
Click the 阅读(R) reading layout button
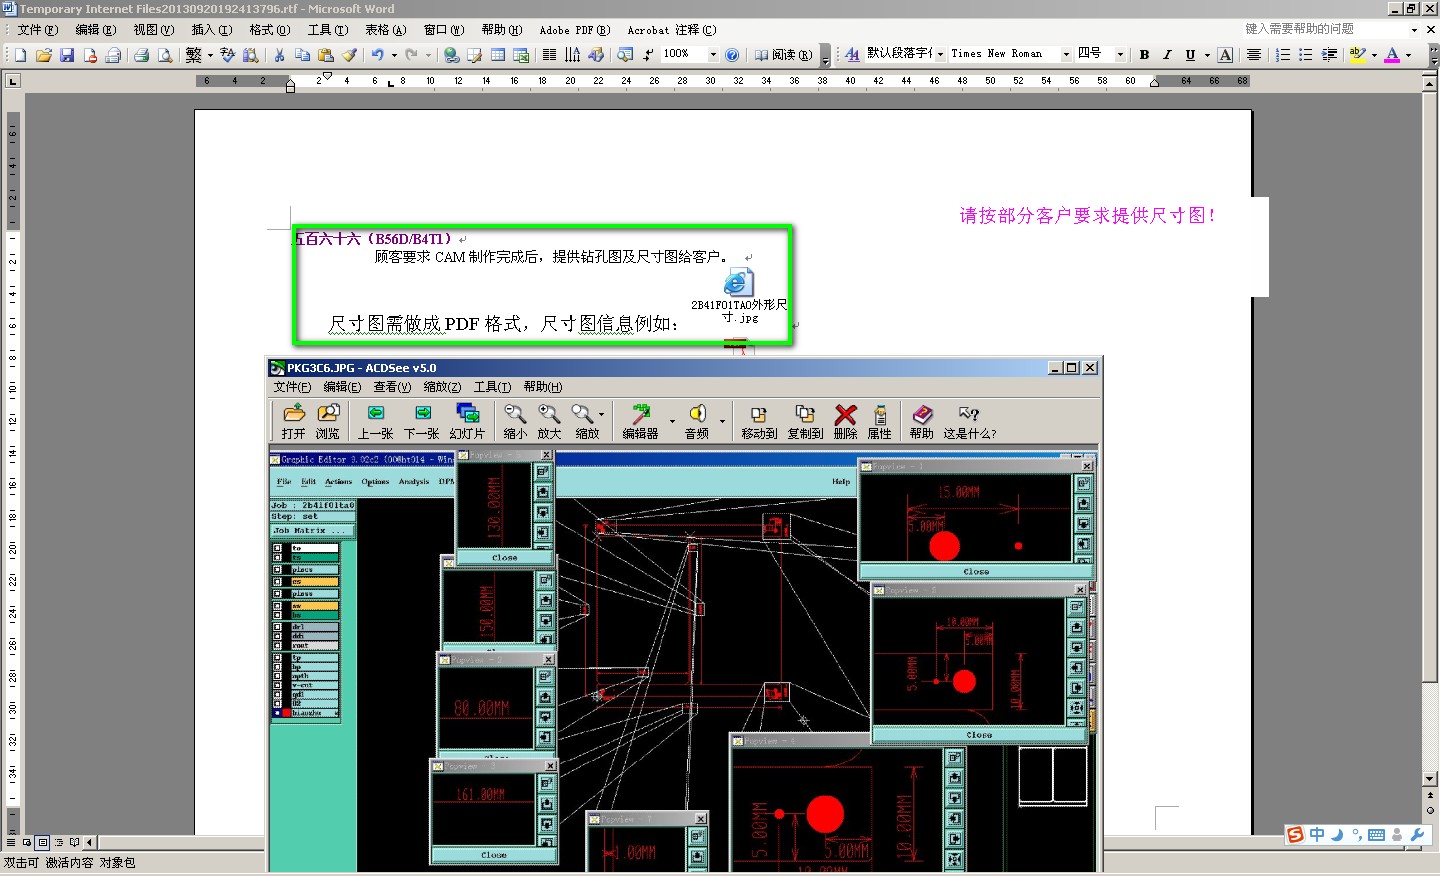click(x=784, y=55)
